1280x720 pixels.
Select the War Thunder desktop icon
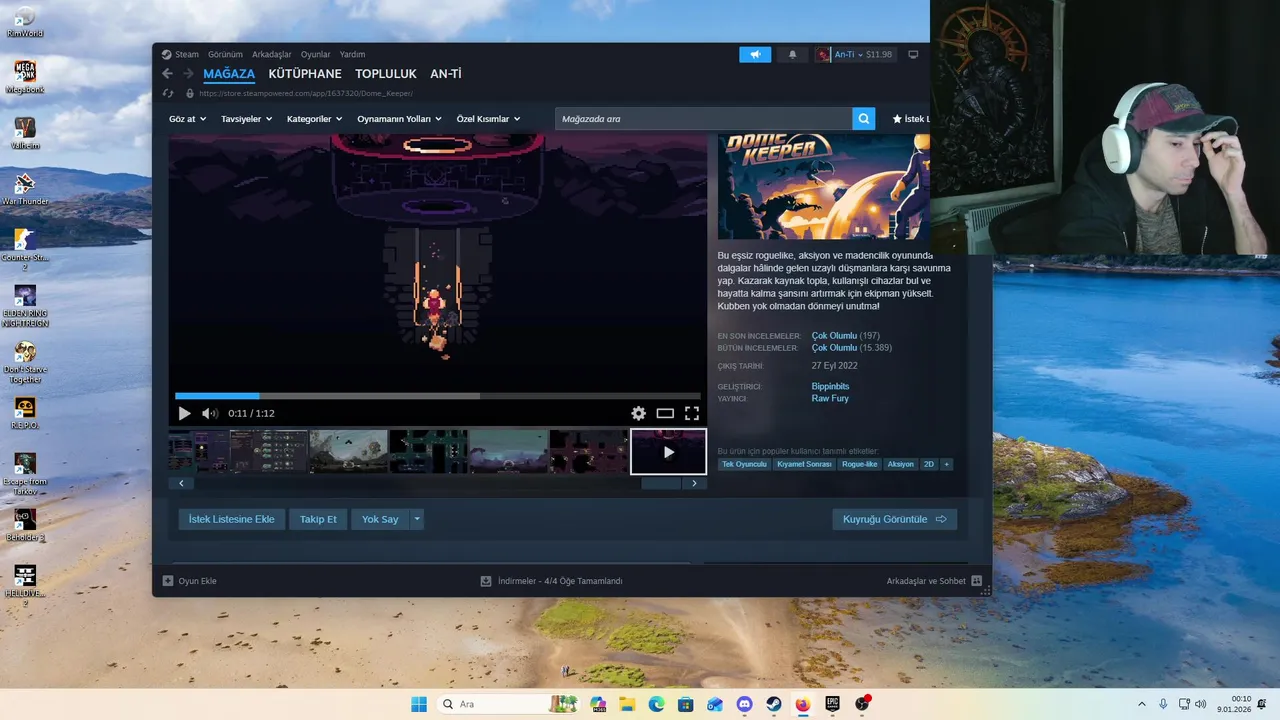coord(25,188)
